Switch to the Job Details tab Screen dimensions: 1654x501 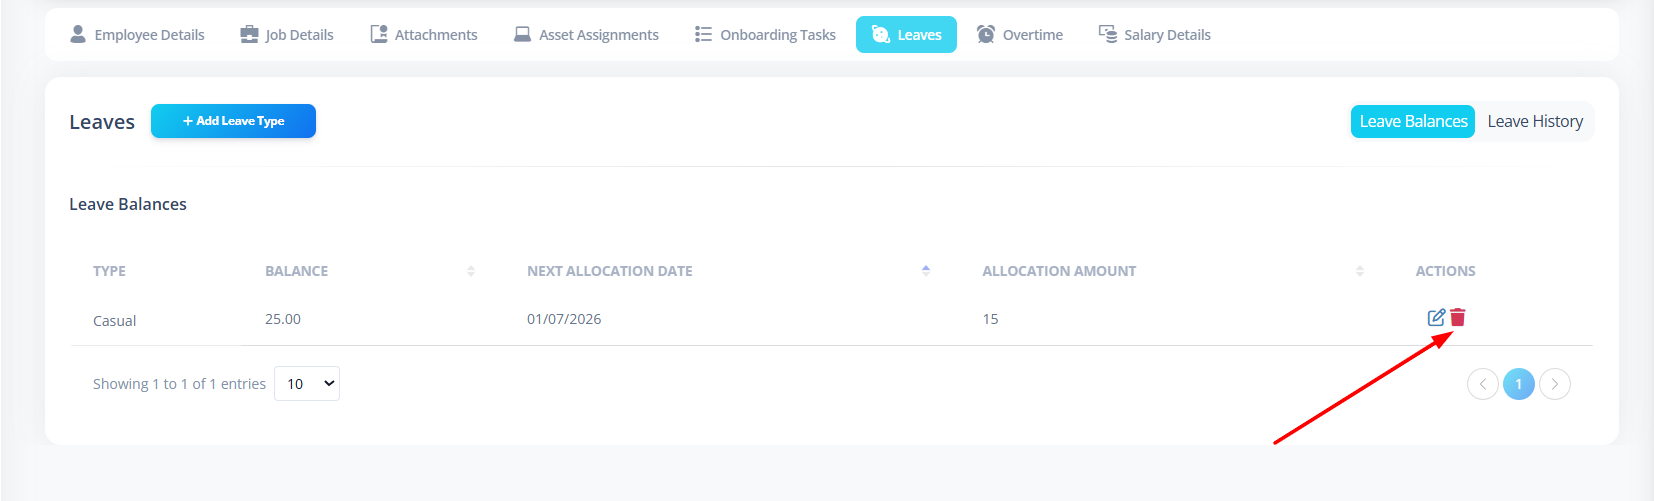[x=287, y=35]
